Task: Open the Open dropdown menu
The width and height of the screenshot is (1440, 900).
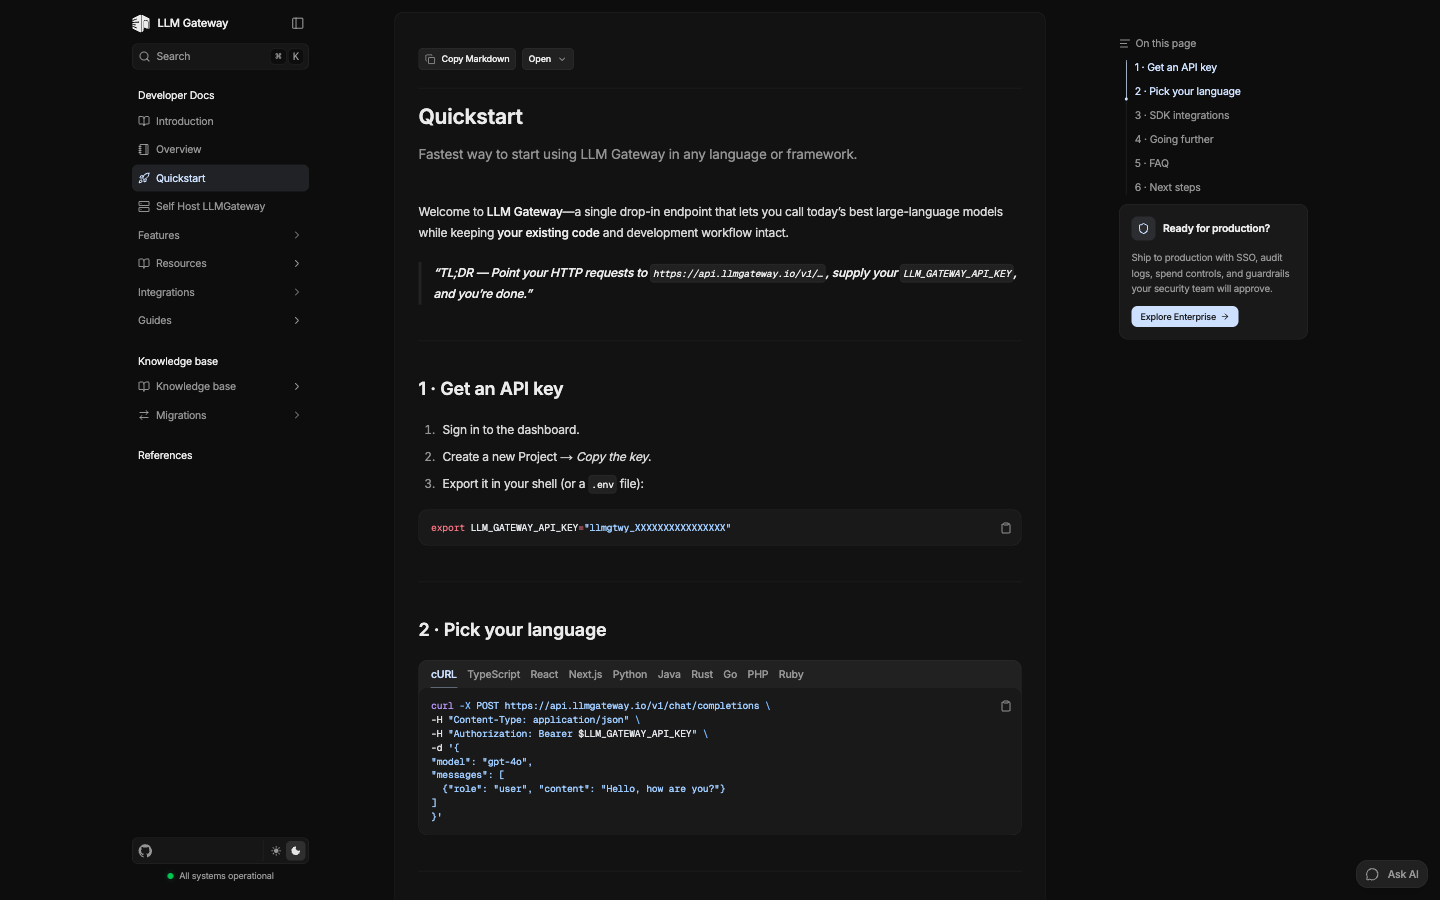Action: tap(547, 59)
